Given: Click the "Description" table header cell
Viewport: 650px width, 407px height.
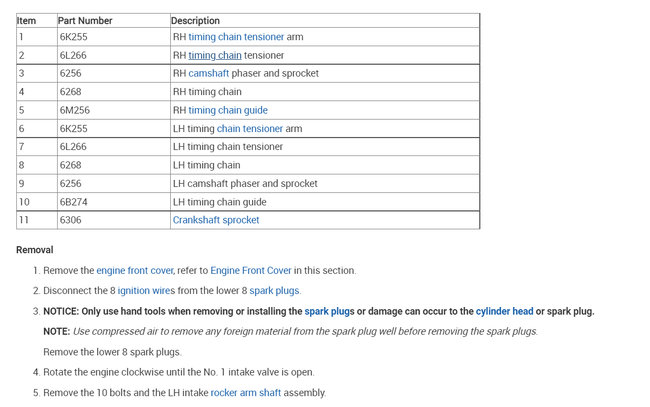Looking at the screenshot, I should [x=196, y=20].
